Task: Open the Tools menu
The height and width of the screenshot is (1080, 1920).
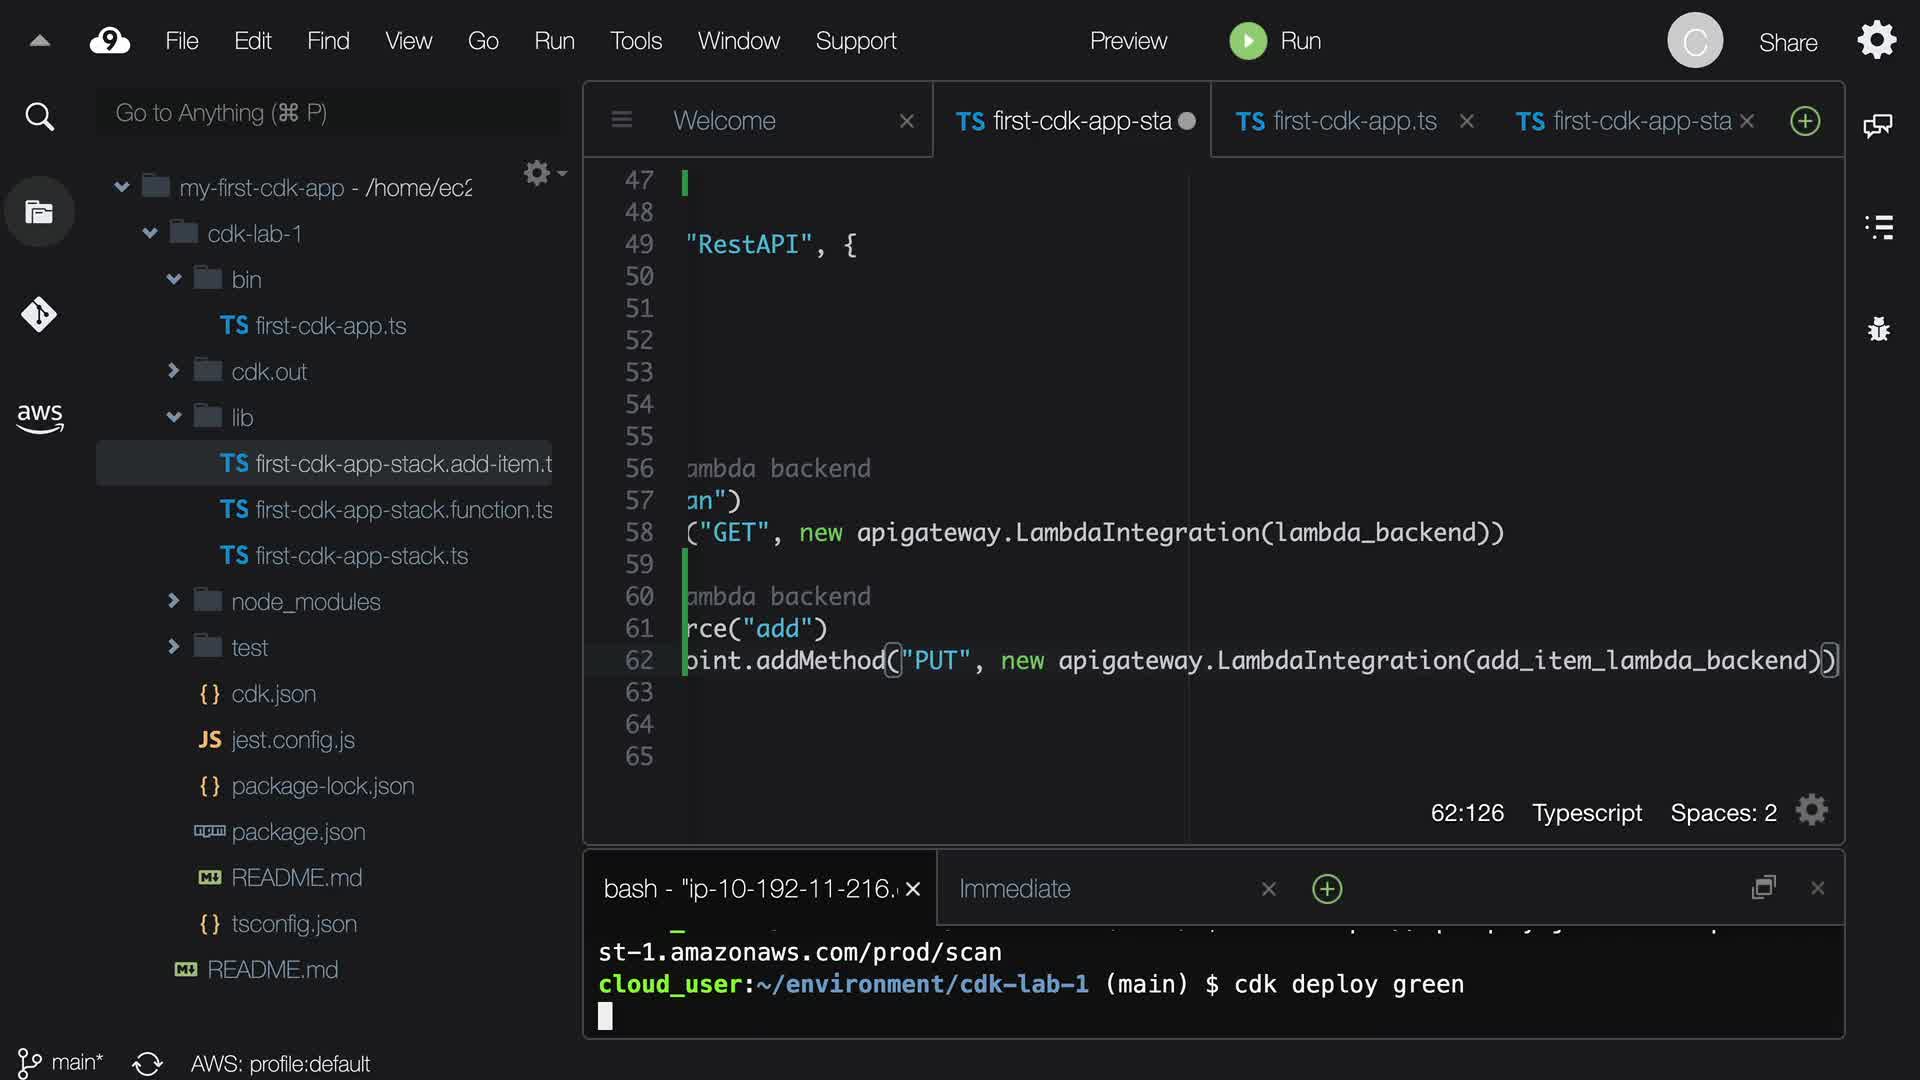Action: tap(636, 41)
